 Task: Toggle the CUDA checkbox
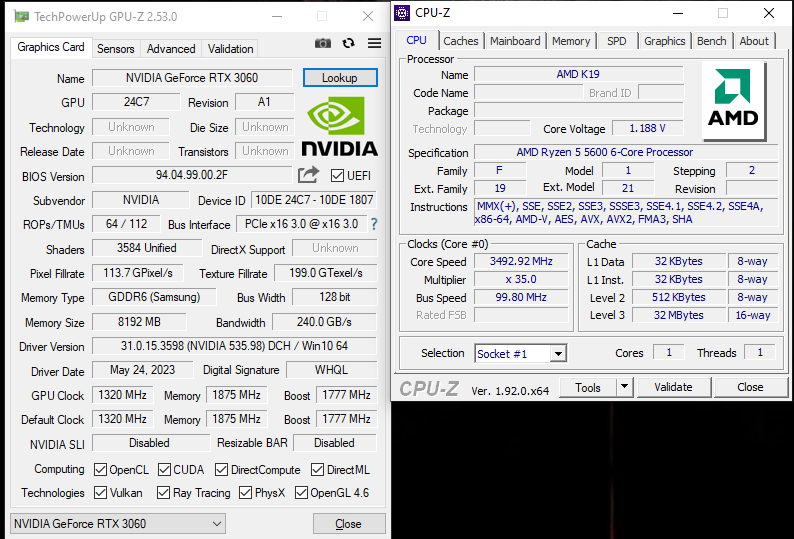164,470
